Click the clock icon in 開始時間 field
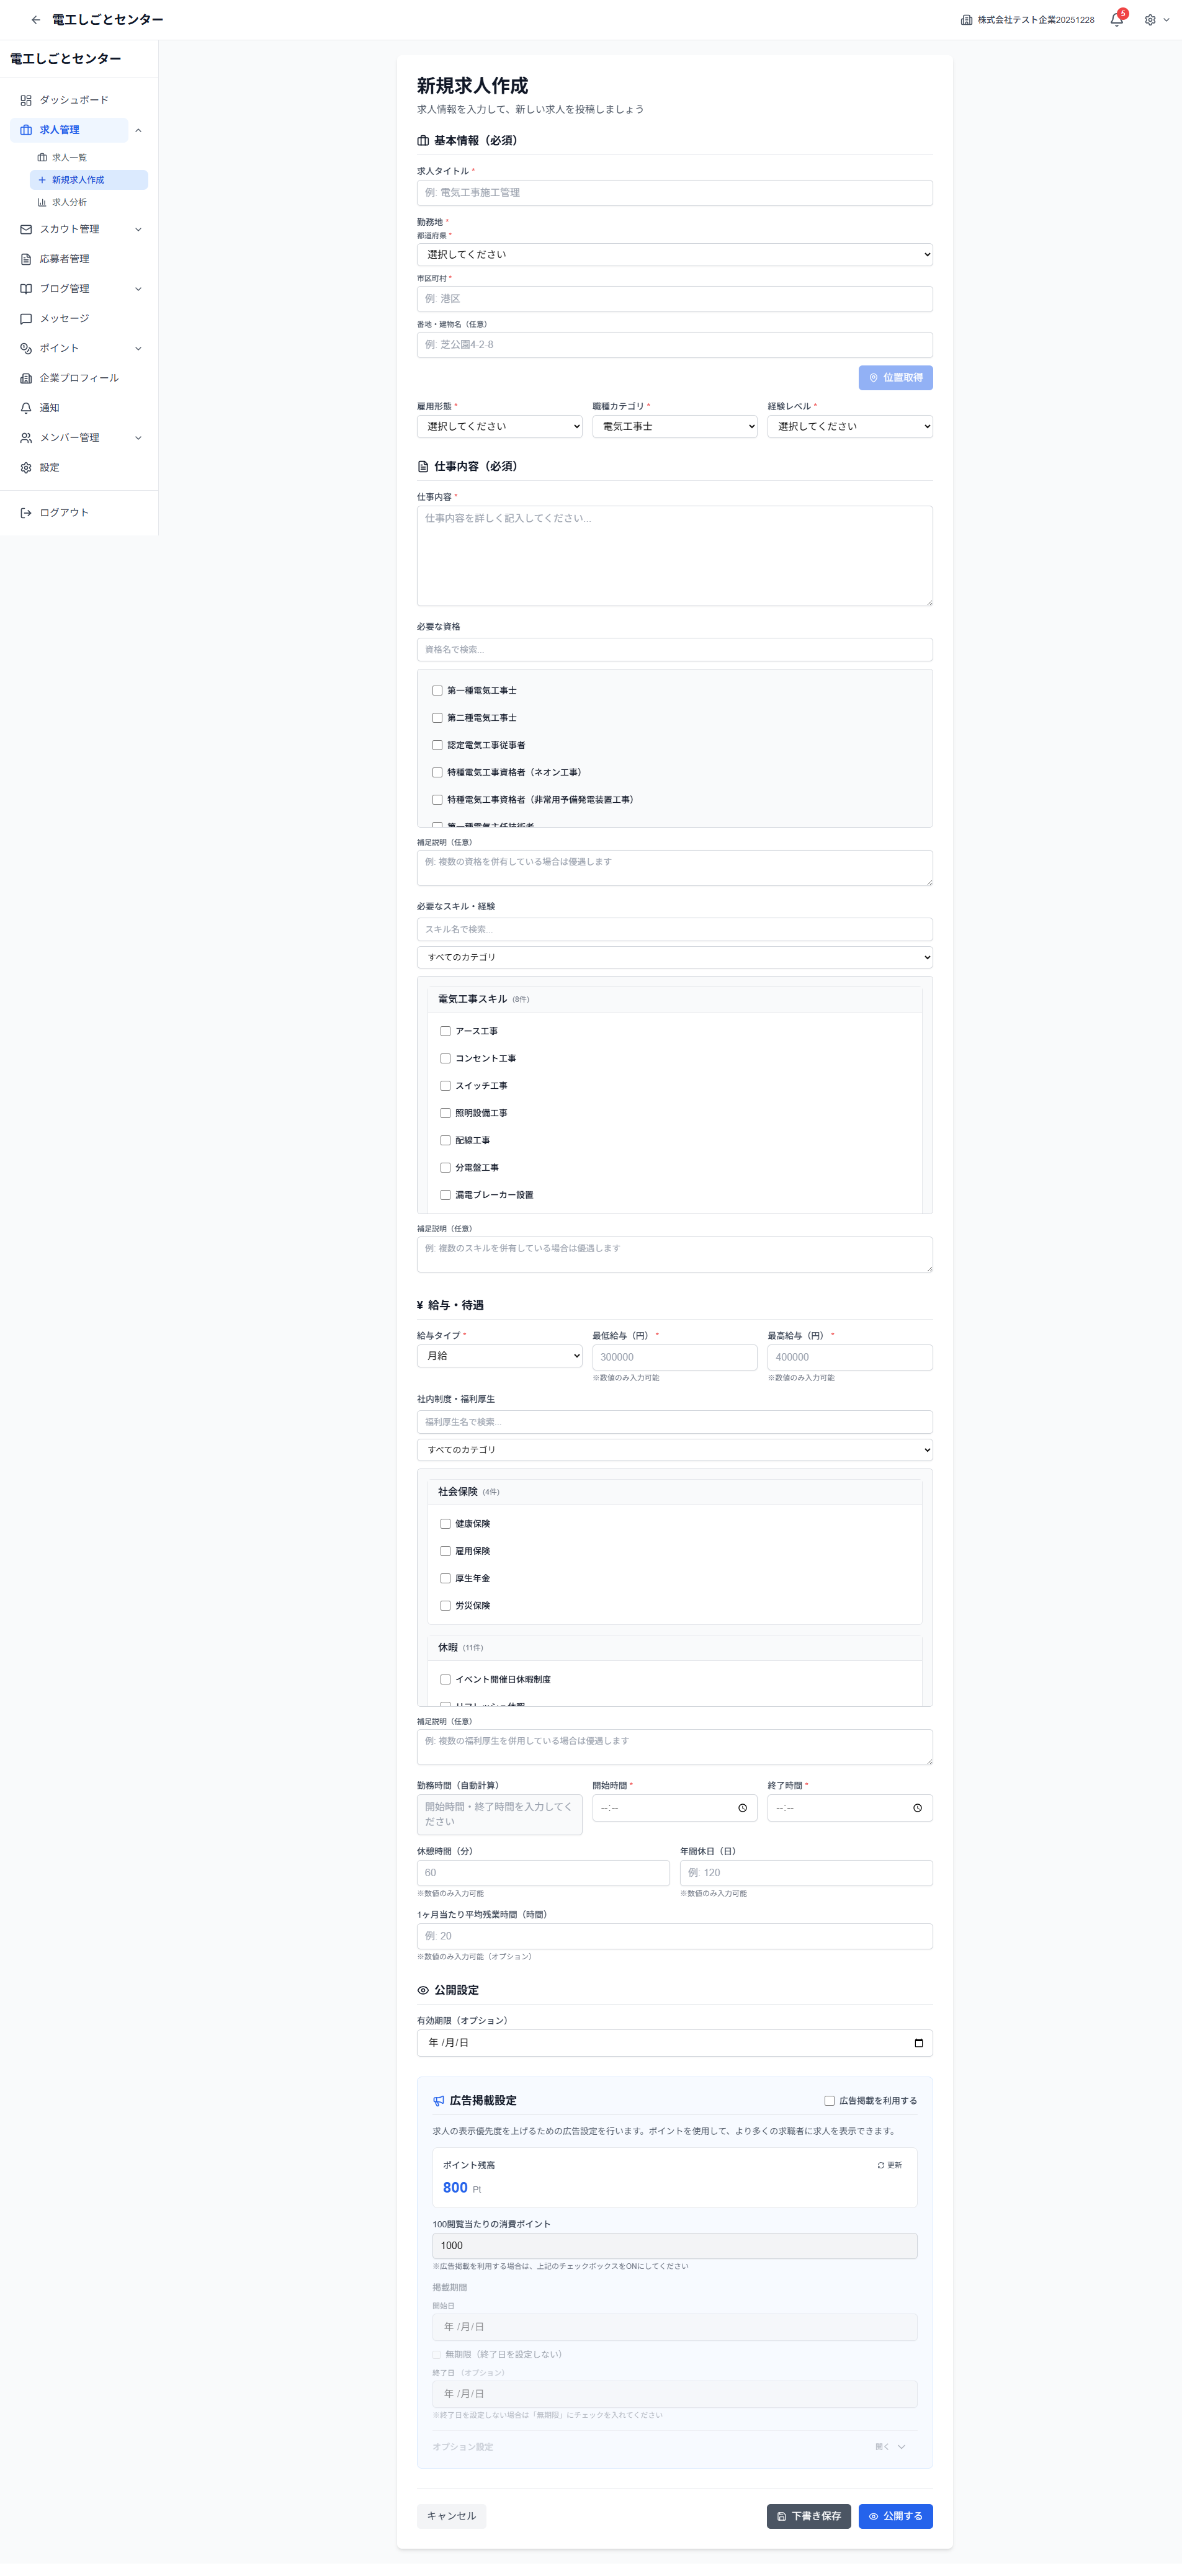 coord(742,1808)
